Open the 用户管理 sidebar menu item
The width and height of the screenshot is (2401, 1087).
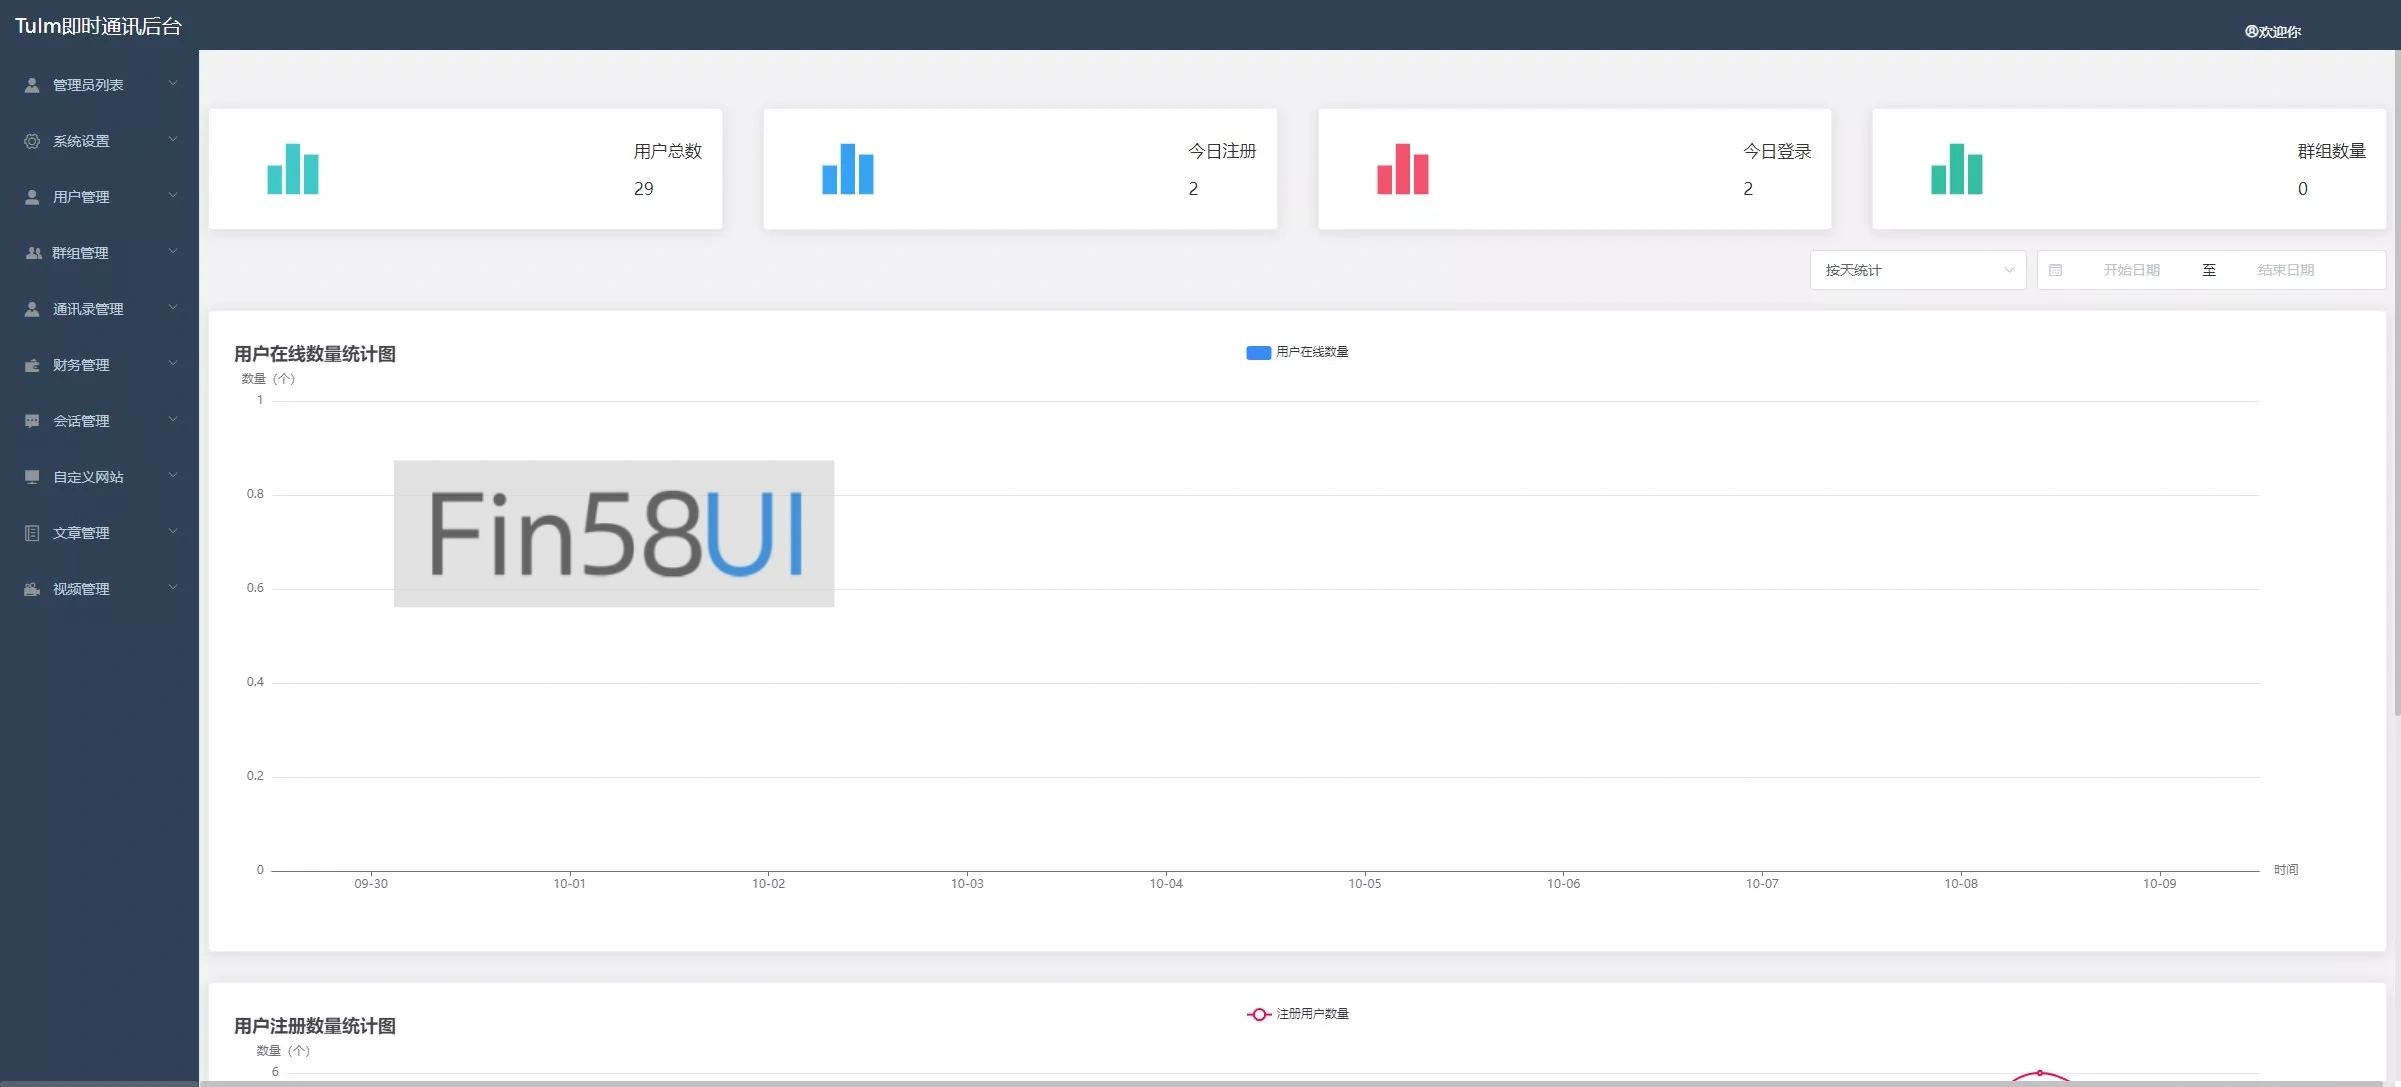(x=82, y=197)
